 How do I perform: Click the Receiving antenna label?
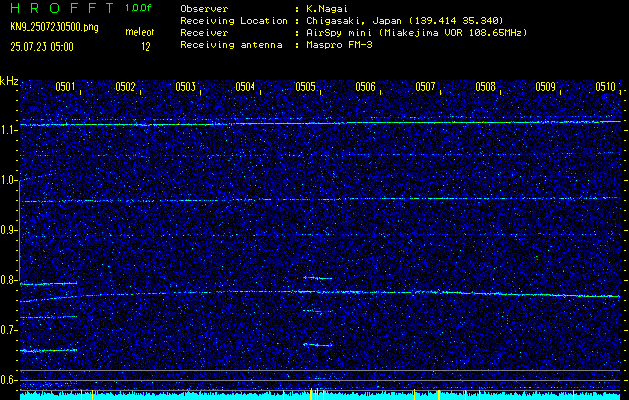point(231,45)
